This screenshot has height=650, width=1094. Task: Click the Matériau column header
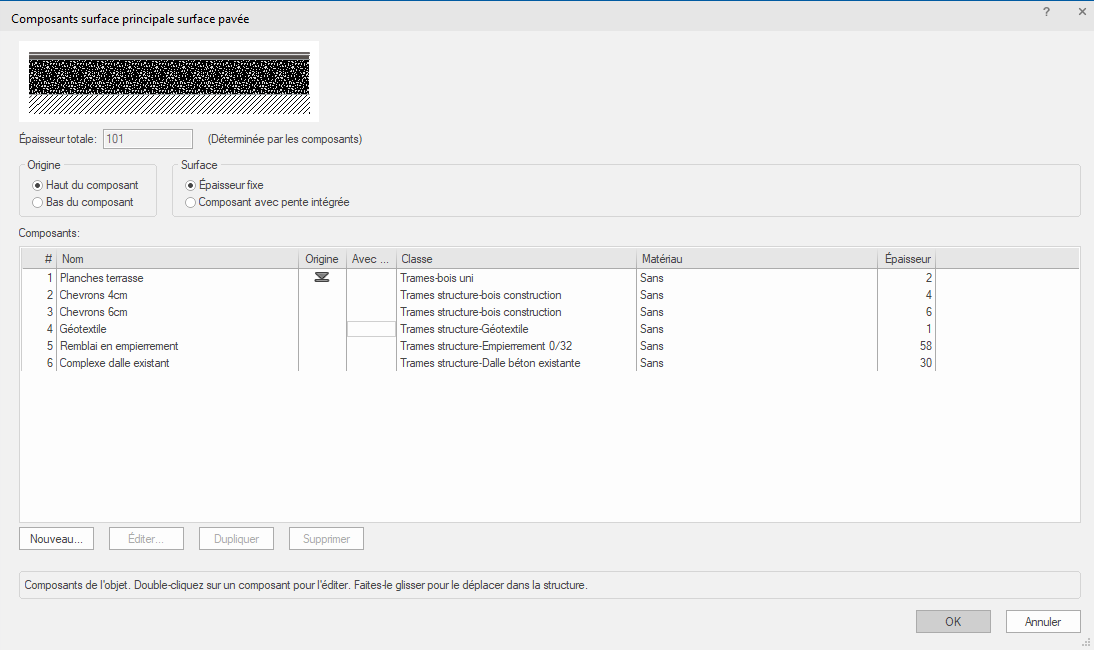[756, 259]
